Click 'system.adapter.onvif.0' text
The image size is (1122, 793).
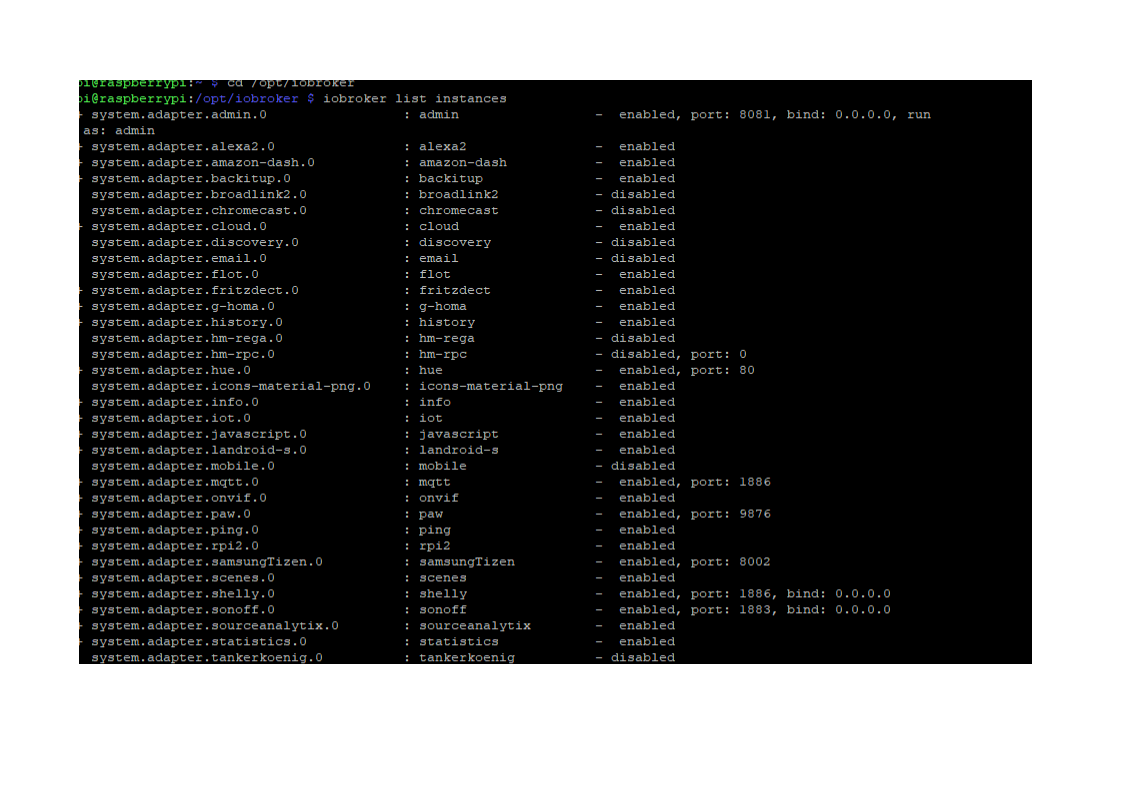click(x=179, y=498)
